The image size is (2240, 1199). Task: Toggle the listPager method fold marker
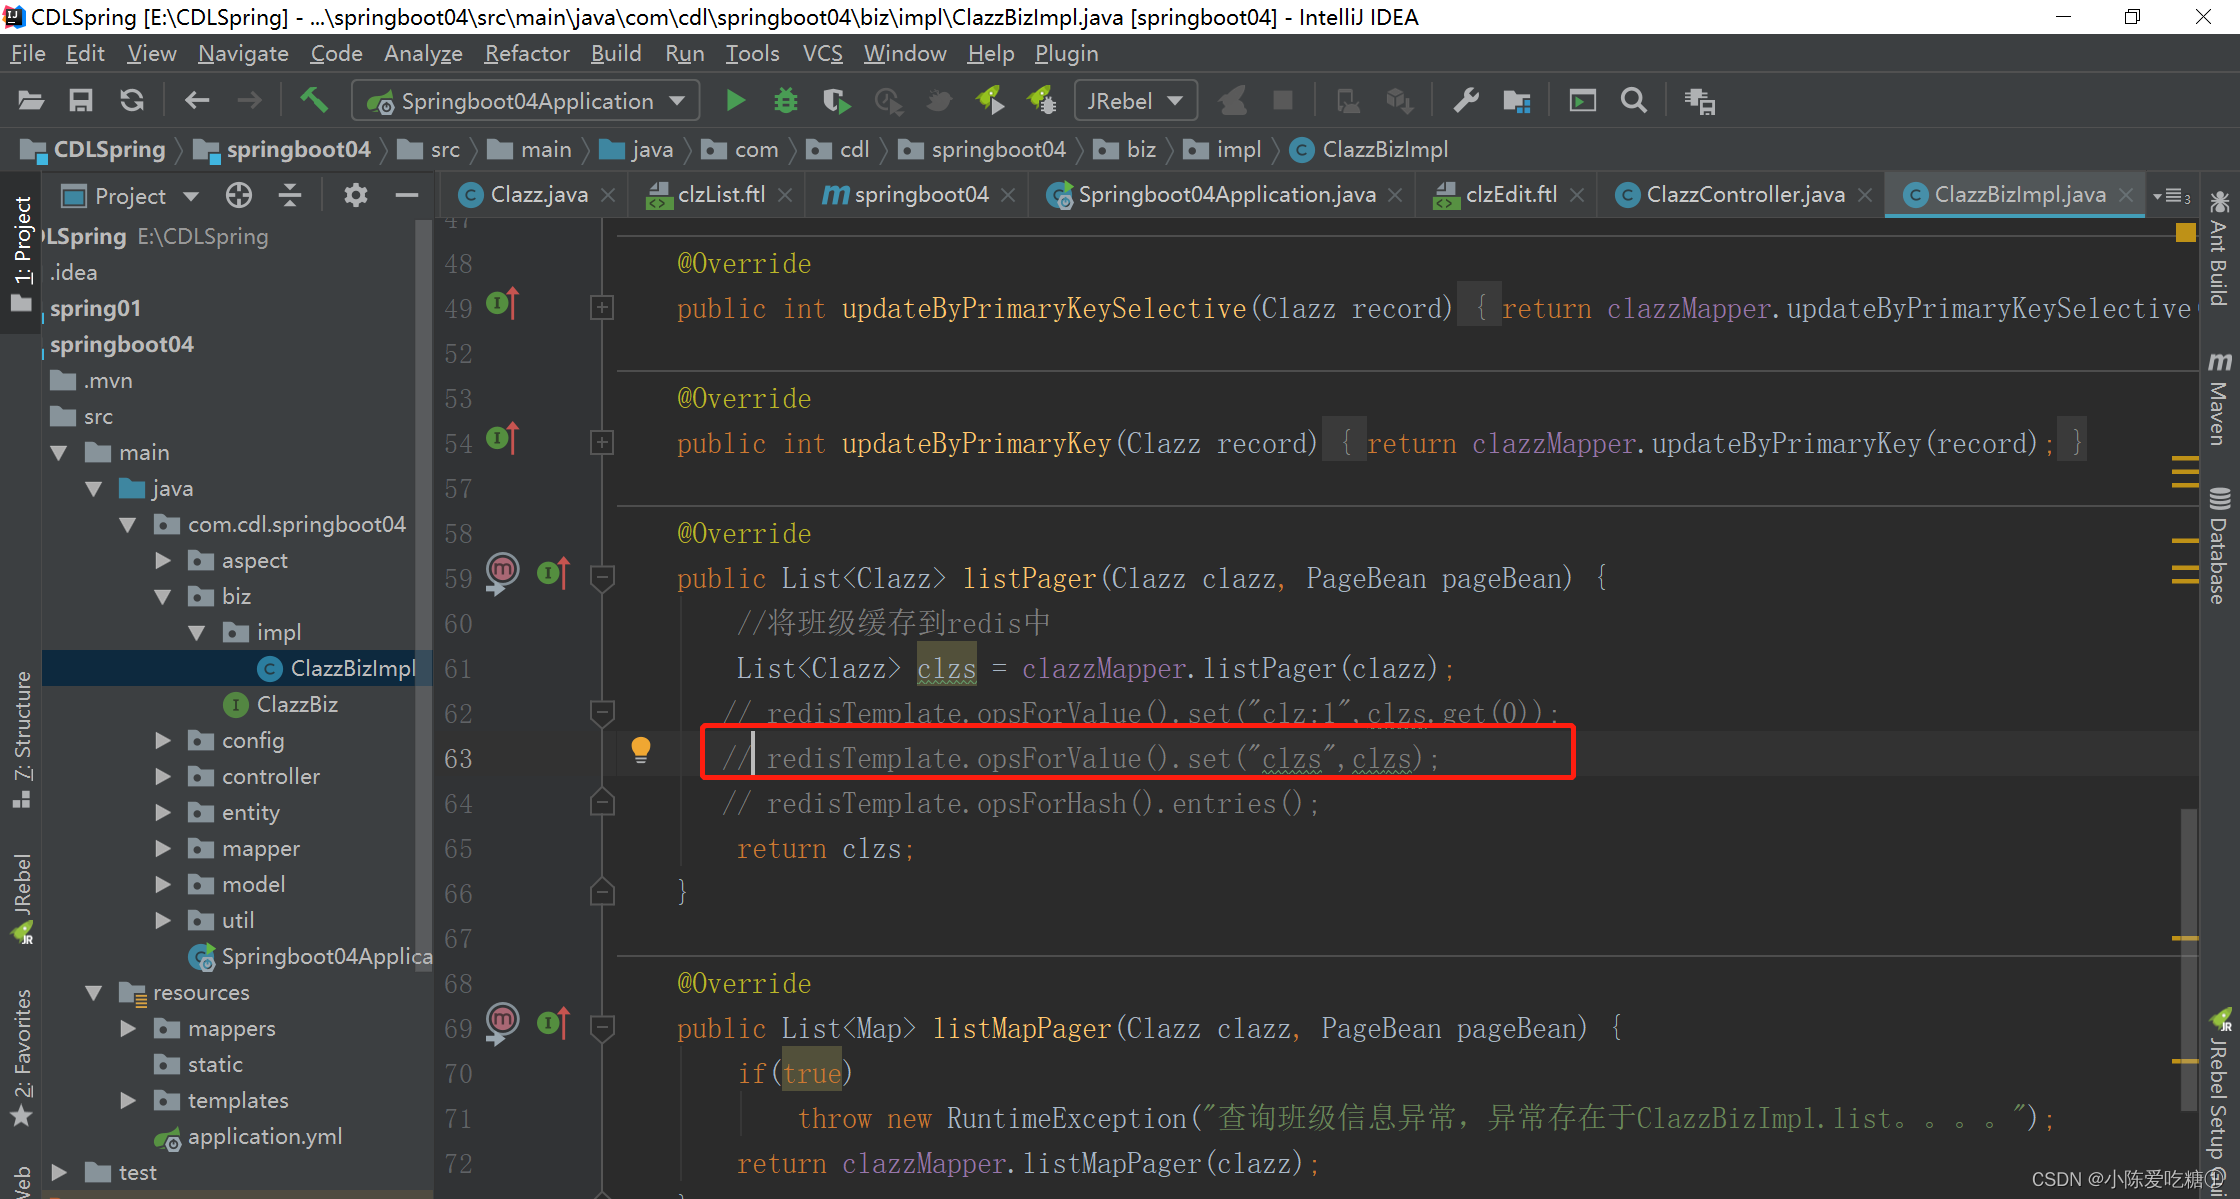point(602,578)
